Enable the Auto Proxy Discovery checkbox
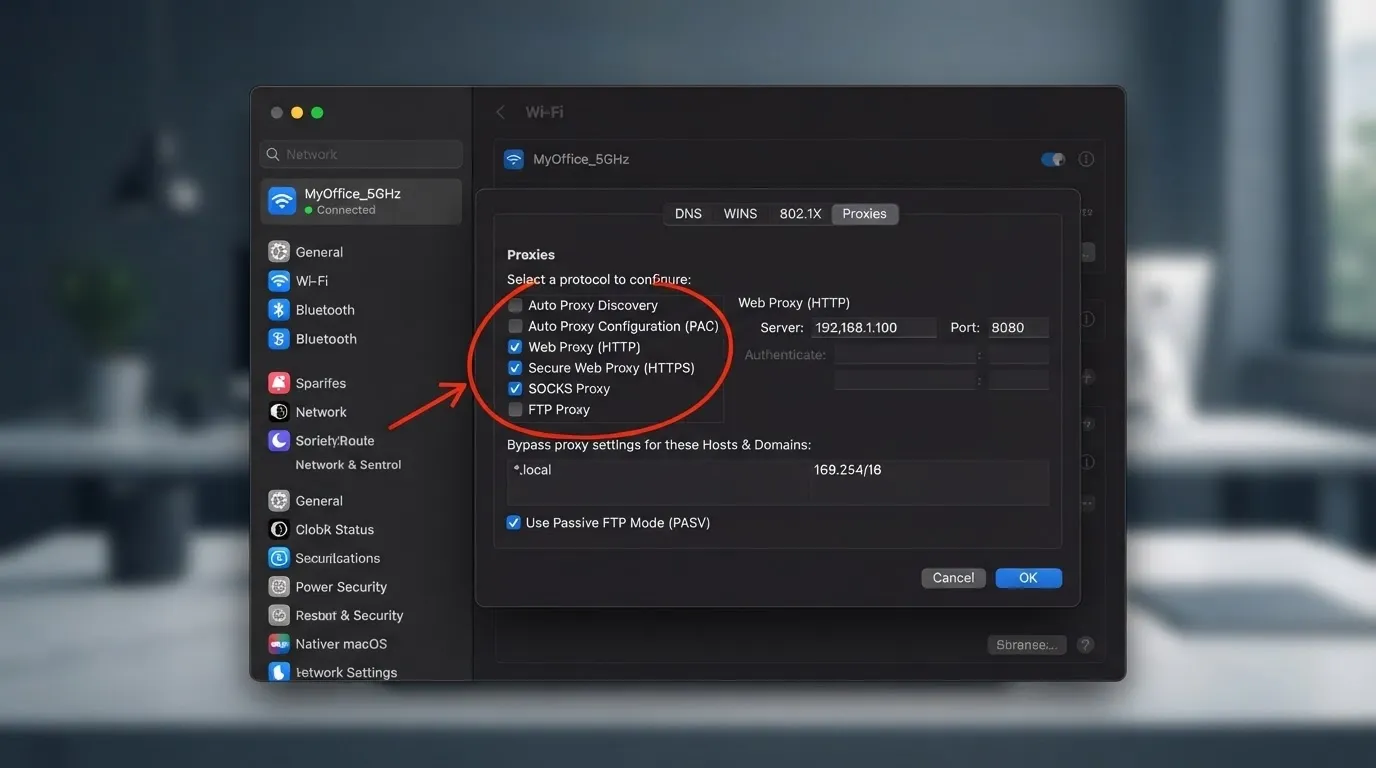The image size is (1376, 768). click(x=515, y=305)
